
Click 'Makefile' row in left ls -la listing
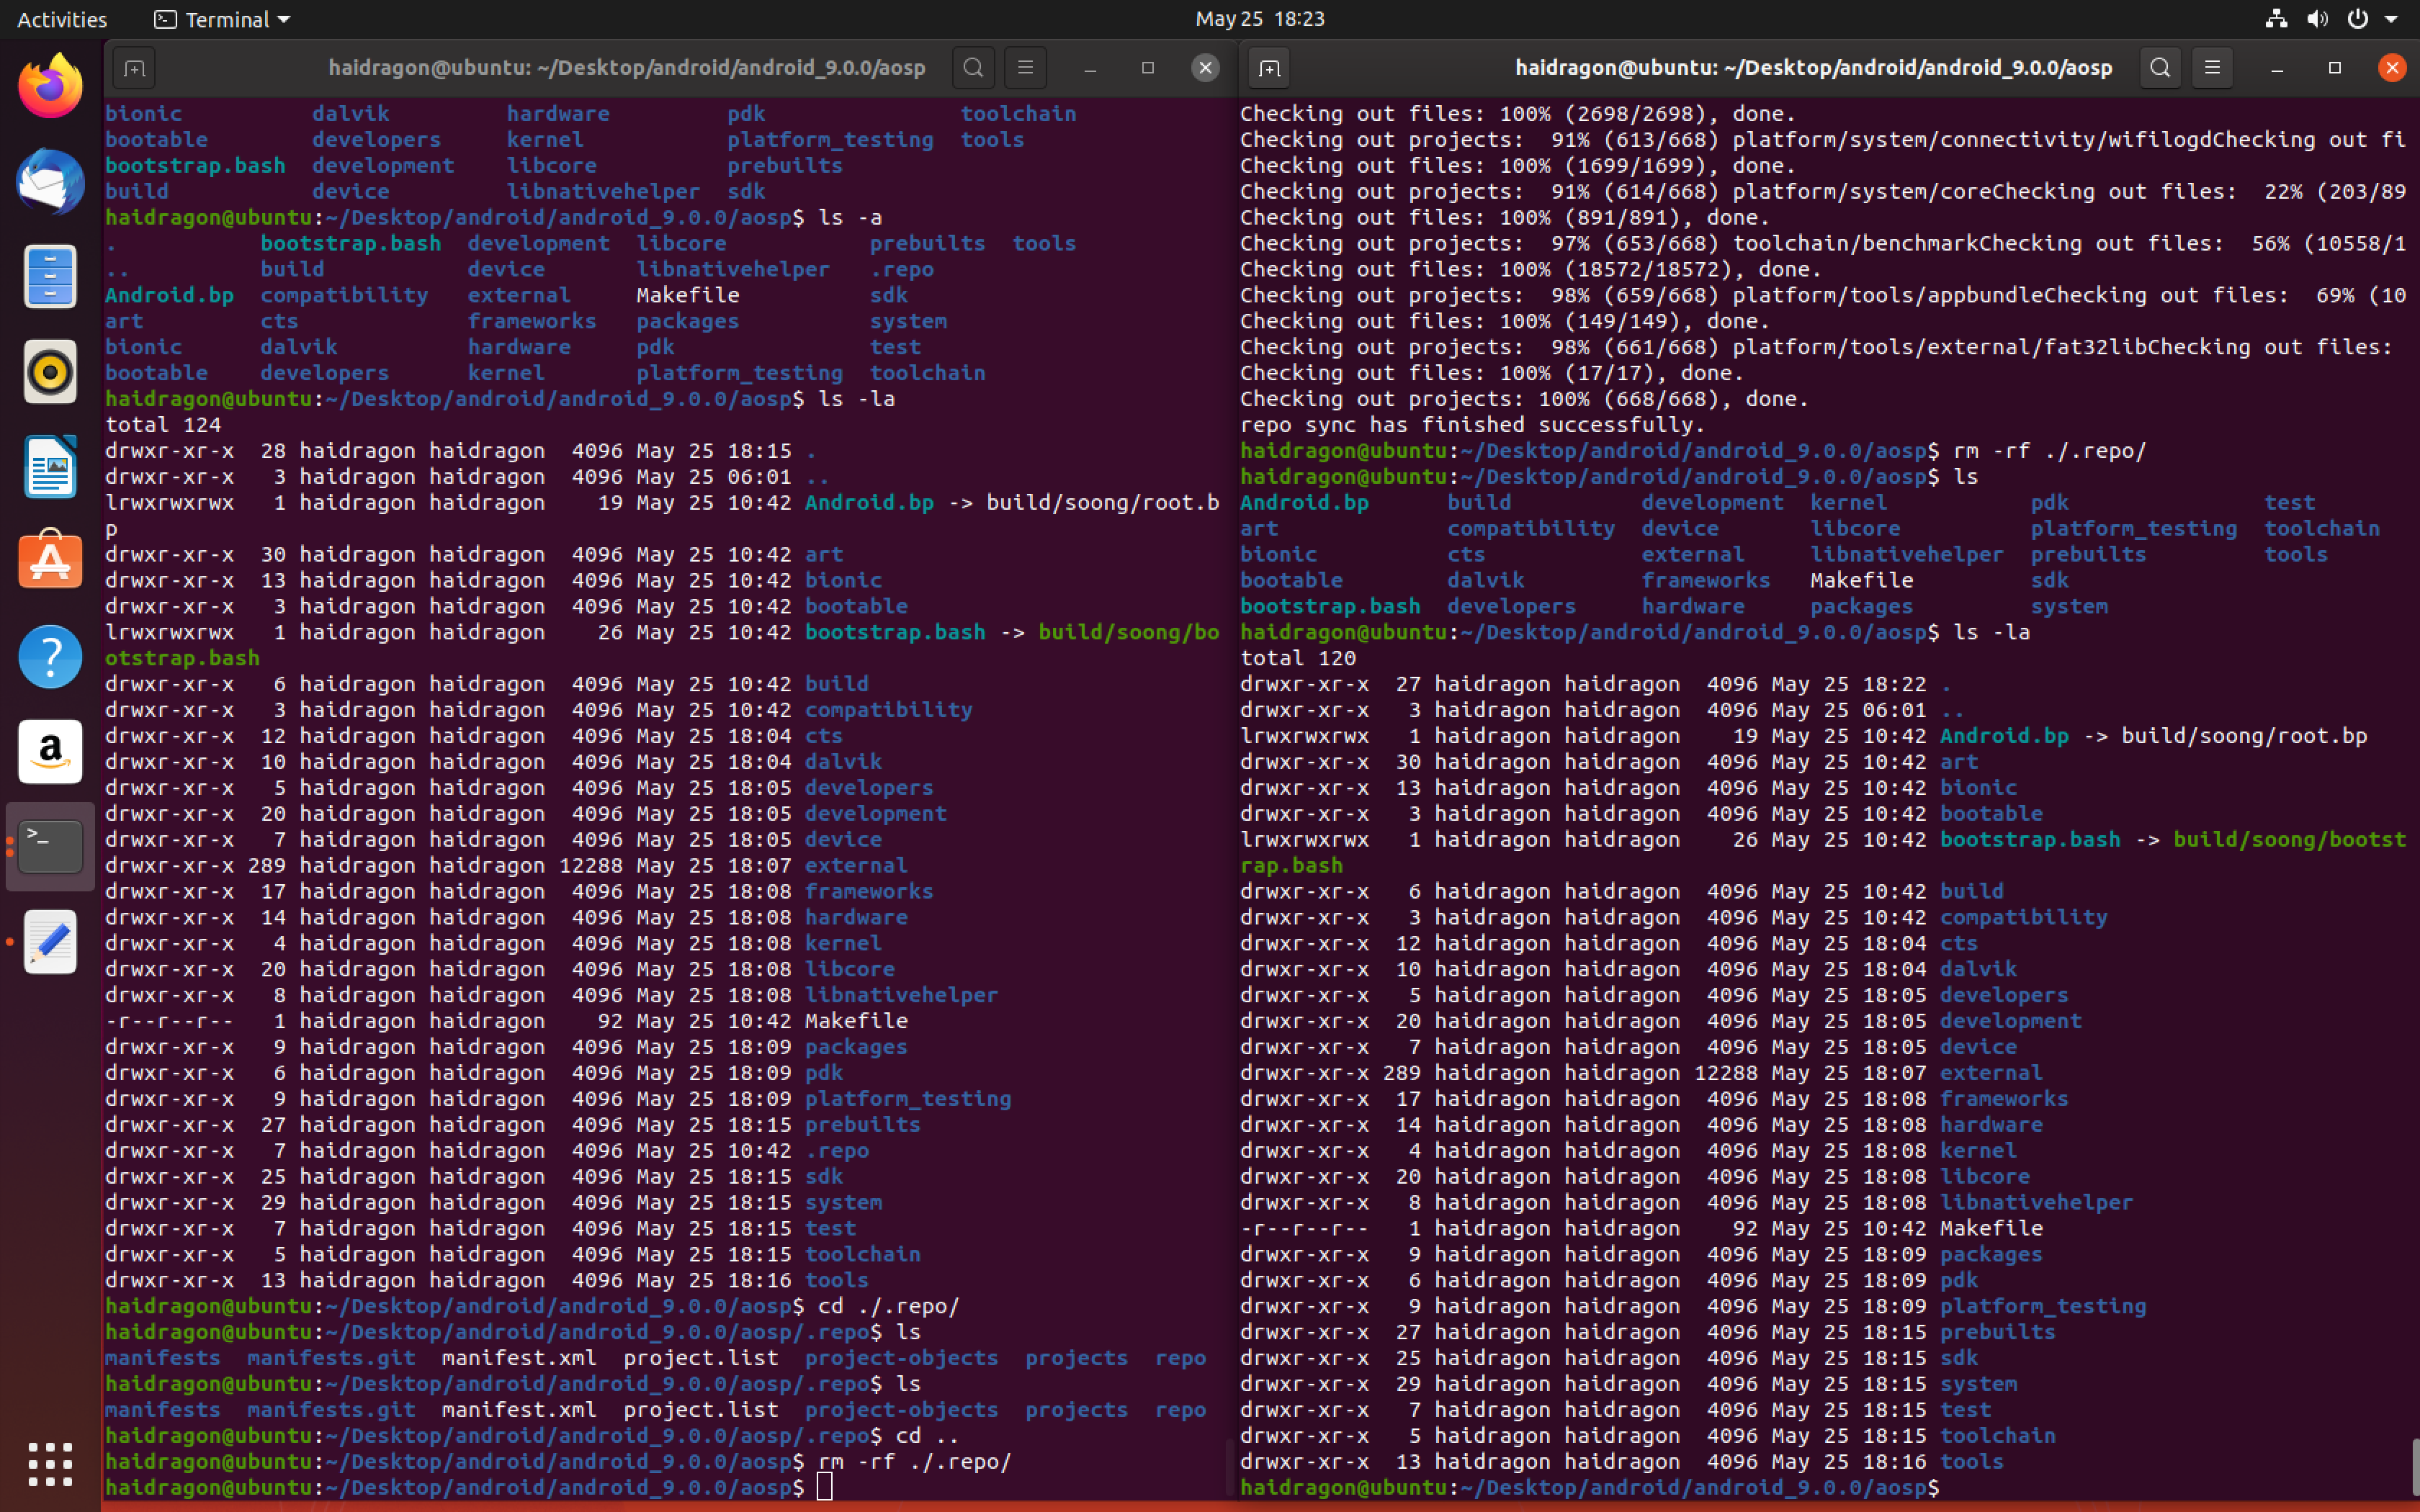[x=506, y=1021]
